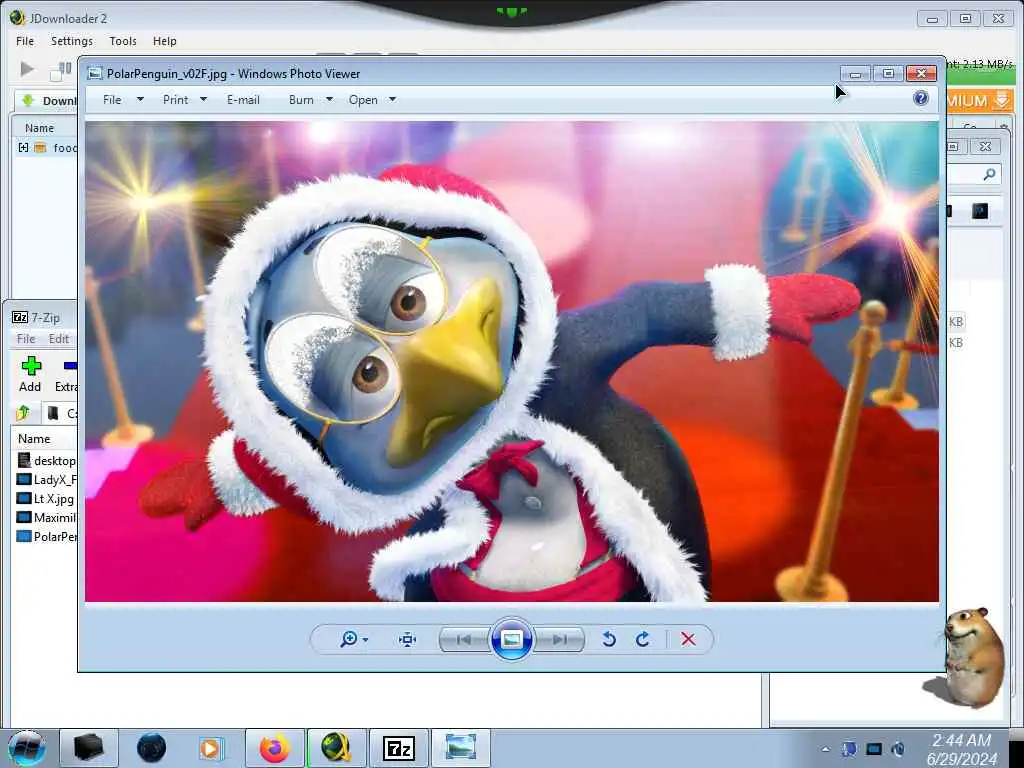Image resolution: width=1024 pixels, height=768 pixels.
Task: Click the 7-Zip Add button
Action: [30, 374]
